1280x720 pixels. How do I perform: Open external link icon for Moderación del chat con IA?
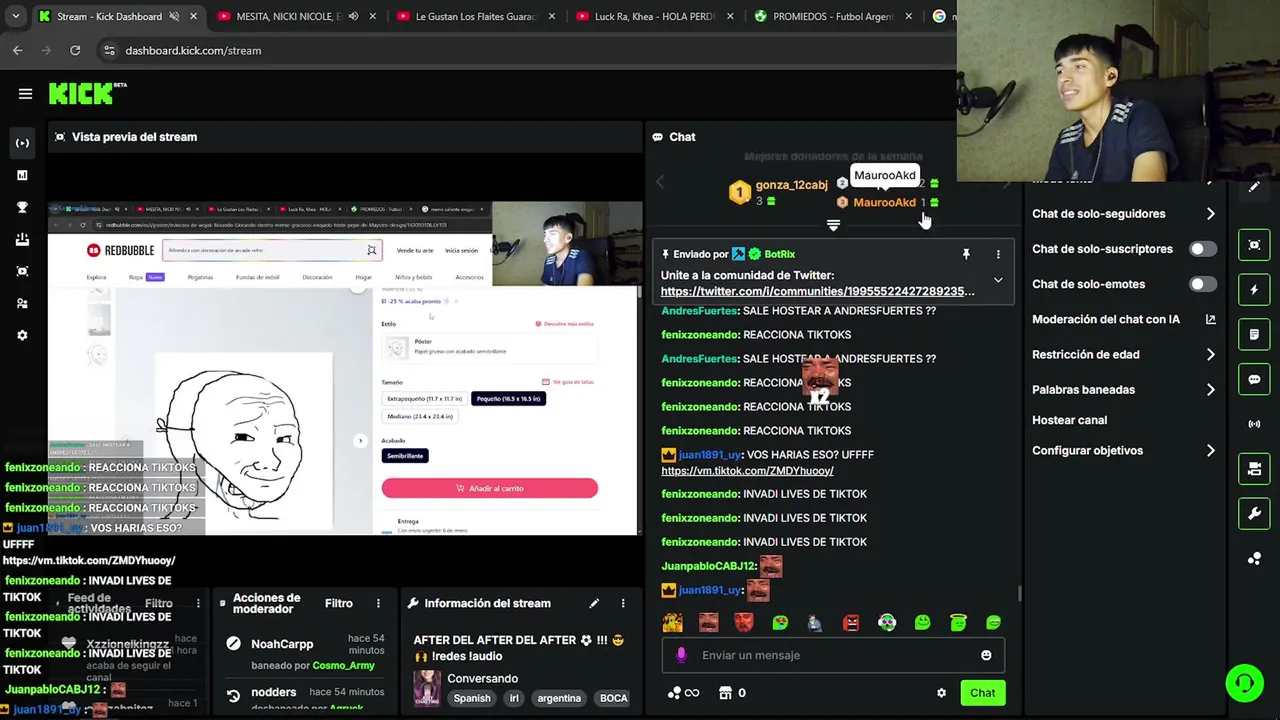point(1210,319)
